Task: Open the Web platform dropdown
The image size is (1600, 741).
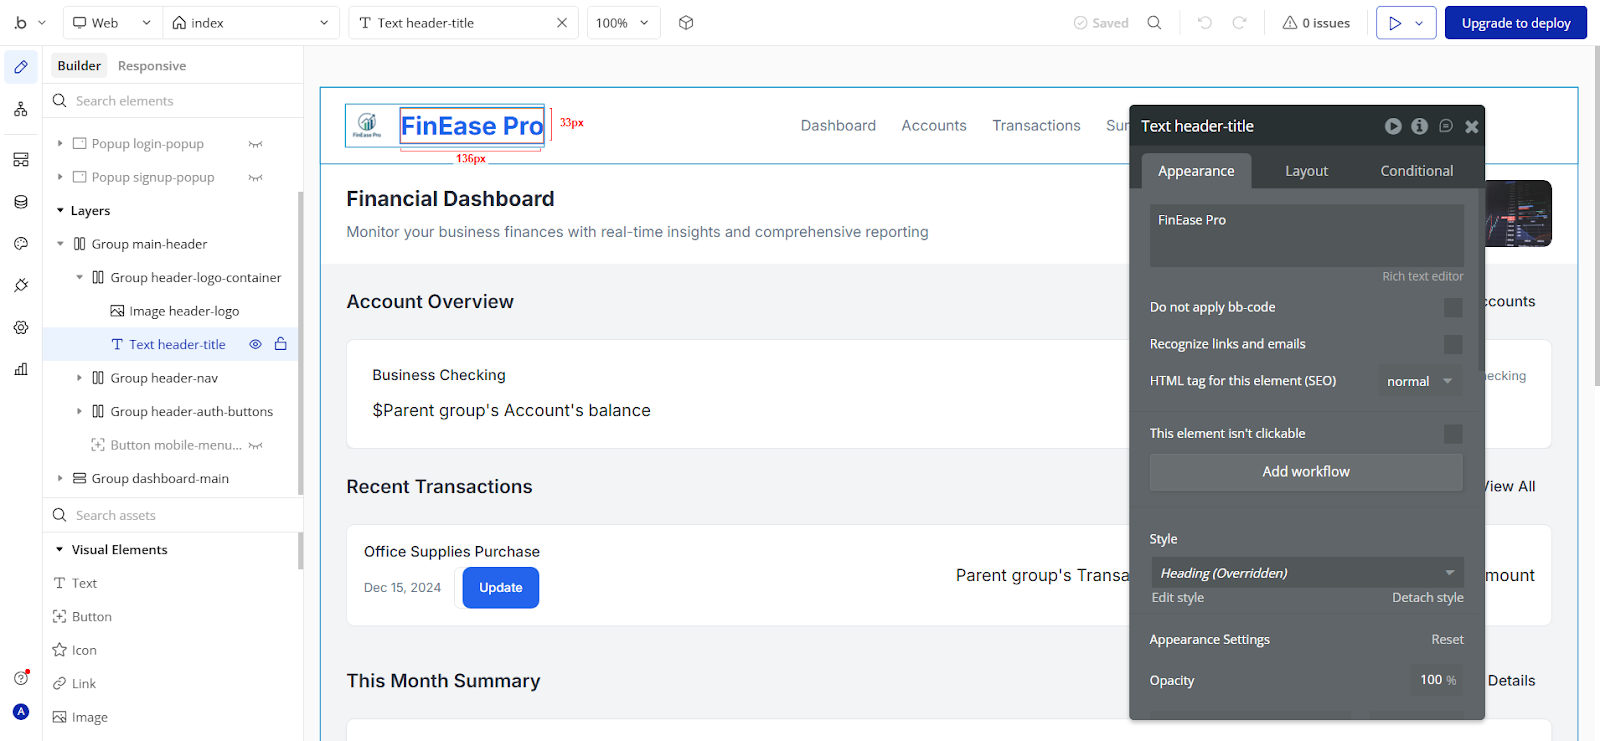Action: (112, 22)
